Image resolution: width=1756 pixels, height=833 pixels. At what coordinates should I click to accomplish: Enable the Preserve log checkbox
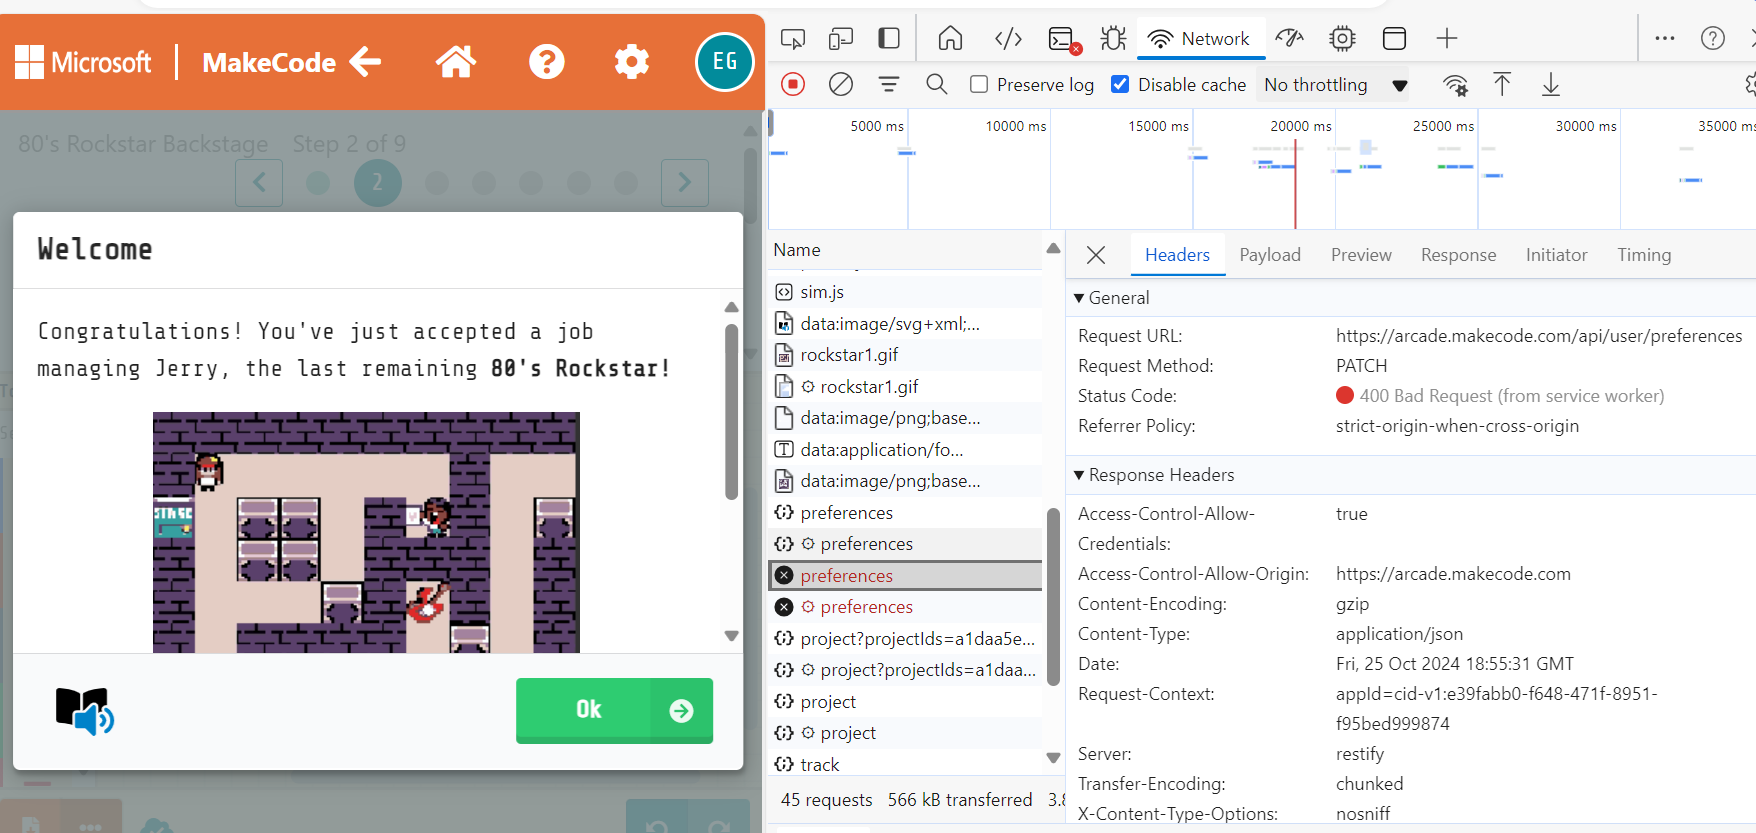(x=979, y=85)
